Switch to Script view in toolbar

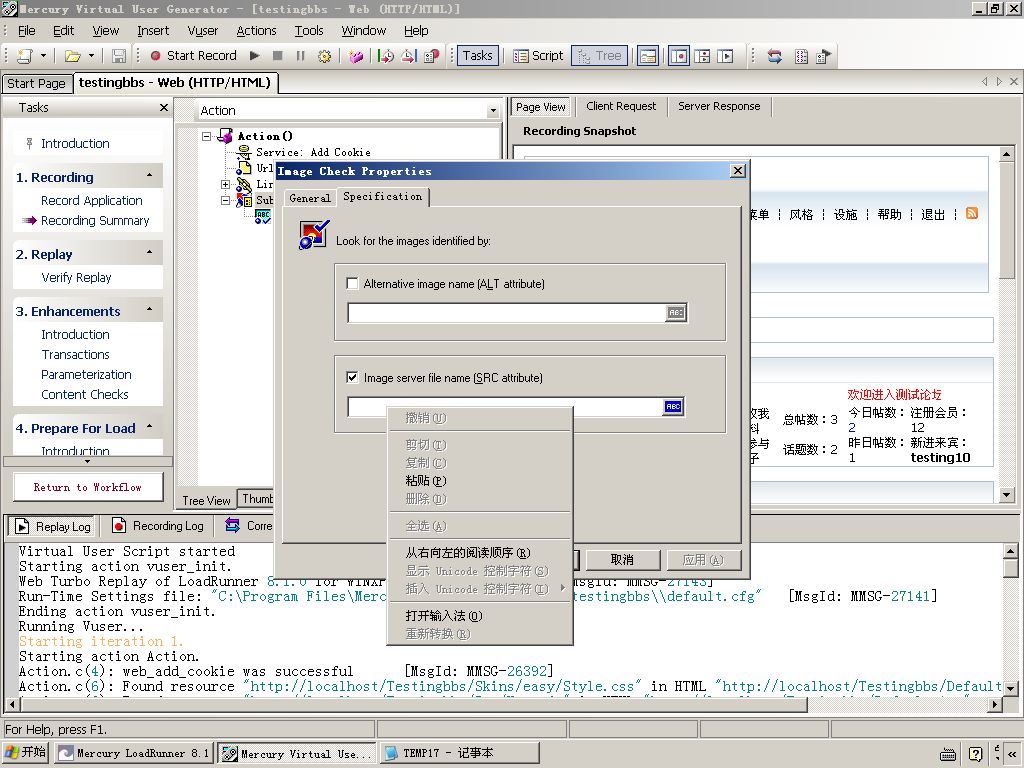point(539,56)
